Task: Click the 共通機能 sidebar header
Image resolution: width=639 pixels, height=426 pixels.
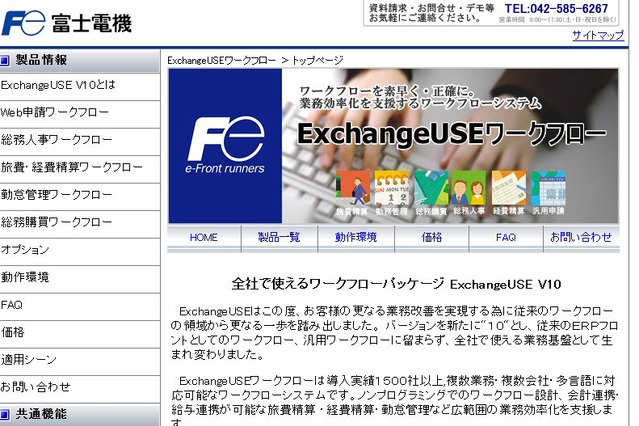Action: [80, 415]
